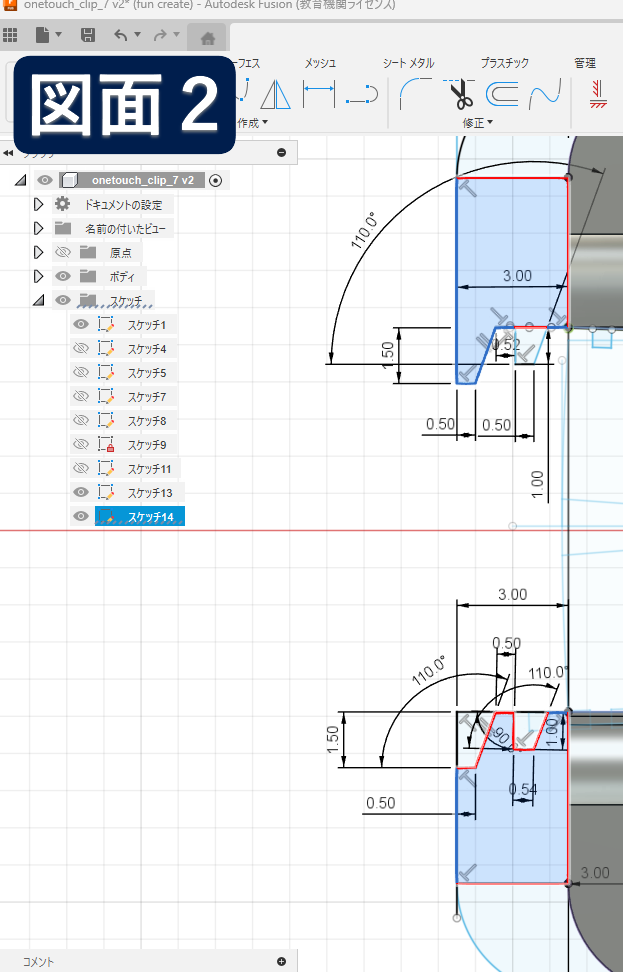Click the Offset tool icon
The height and width of the screenshot is (972, 623).
coord(503,95)
